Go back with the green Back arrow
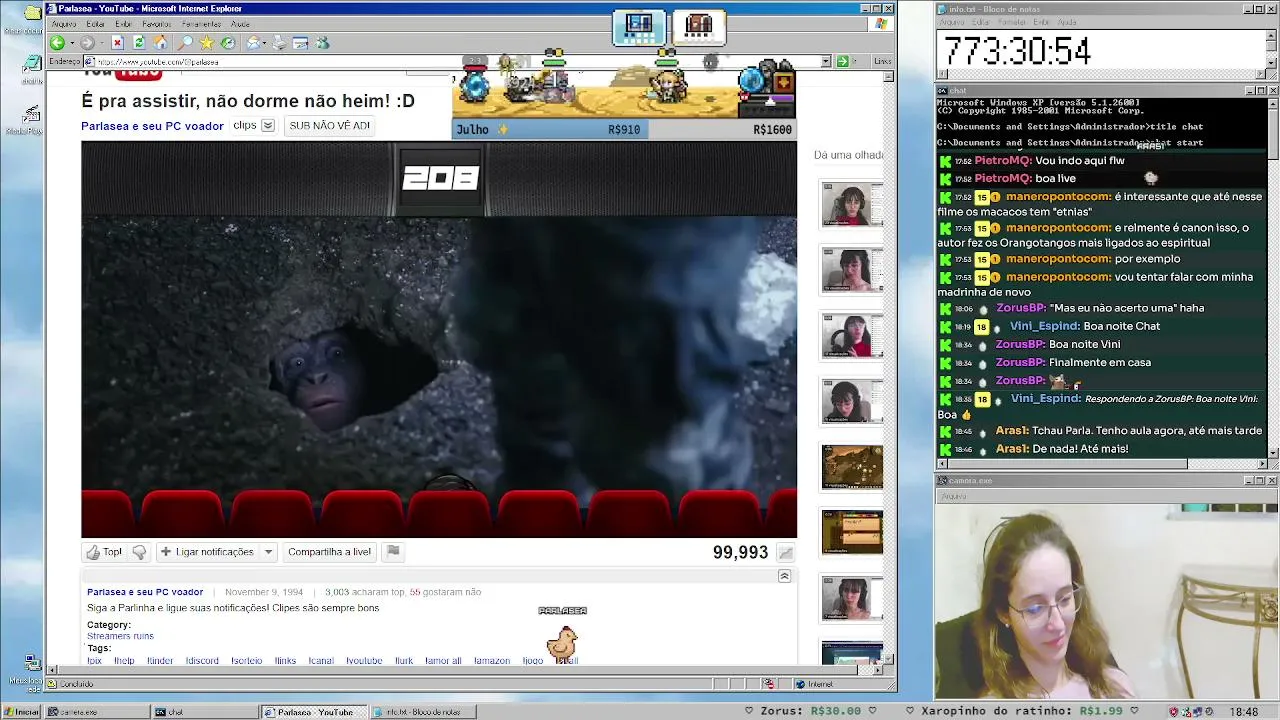The image size is (1280, 720). (x=57, y=43)
